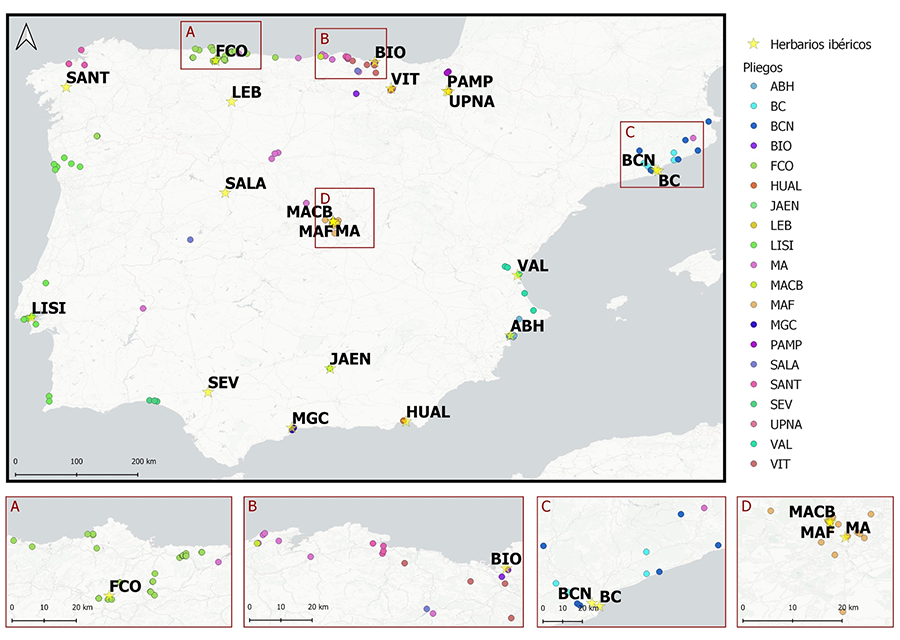Image resolution: width=900 pixels, height=640 pixels.
Task: Click the SEV star marker
Action: click(207, 392)
